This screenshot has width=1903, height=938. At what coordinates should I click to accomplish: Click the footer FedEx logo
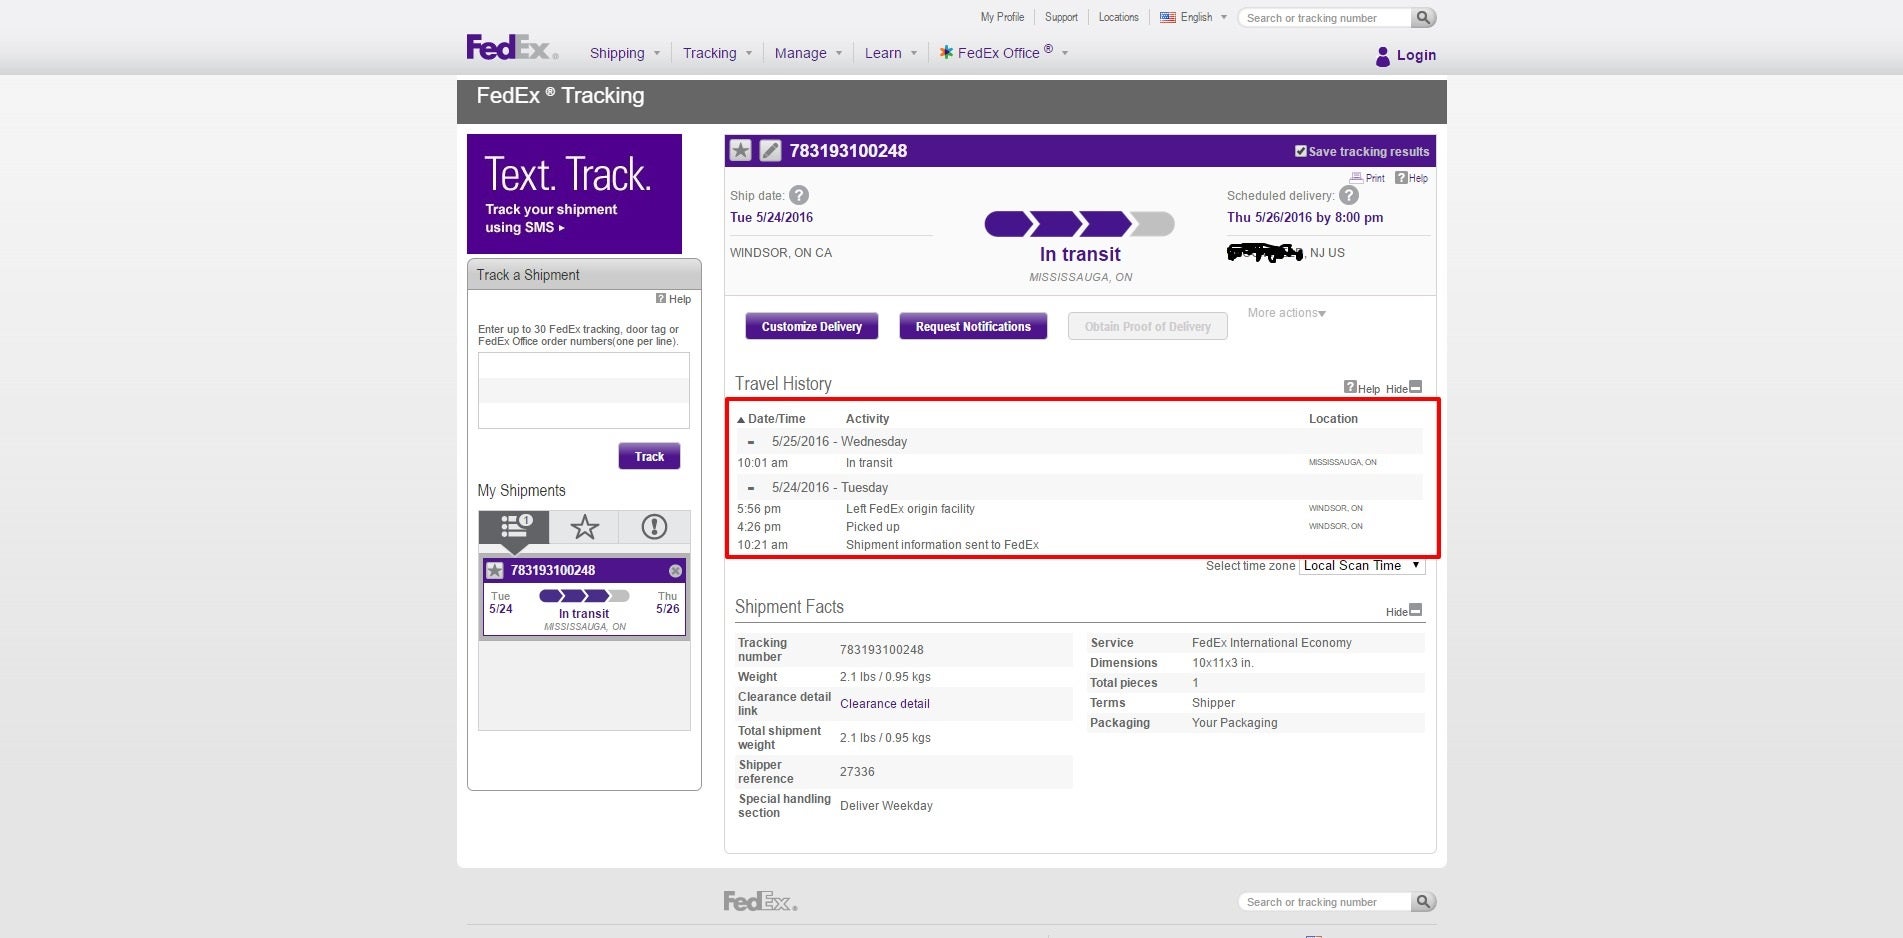click(760, 902)
